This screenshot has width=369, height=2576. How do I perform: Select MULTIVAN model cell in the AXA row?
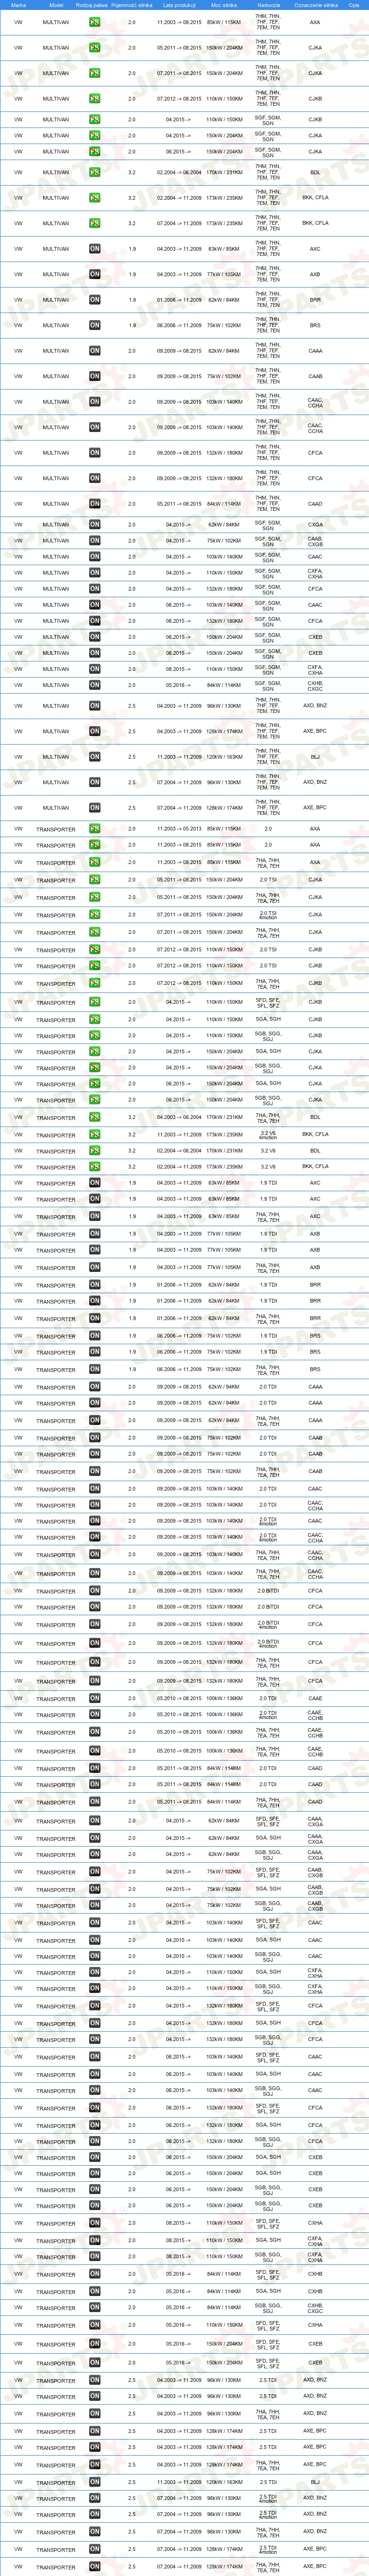coord(56,22)
